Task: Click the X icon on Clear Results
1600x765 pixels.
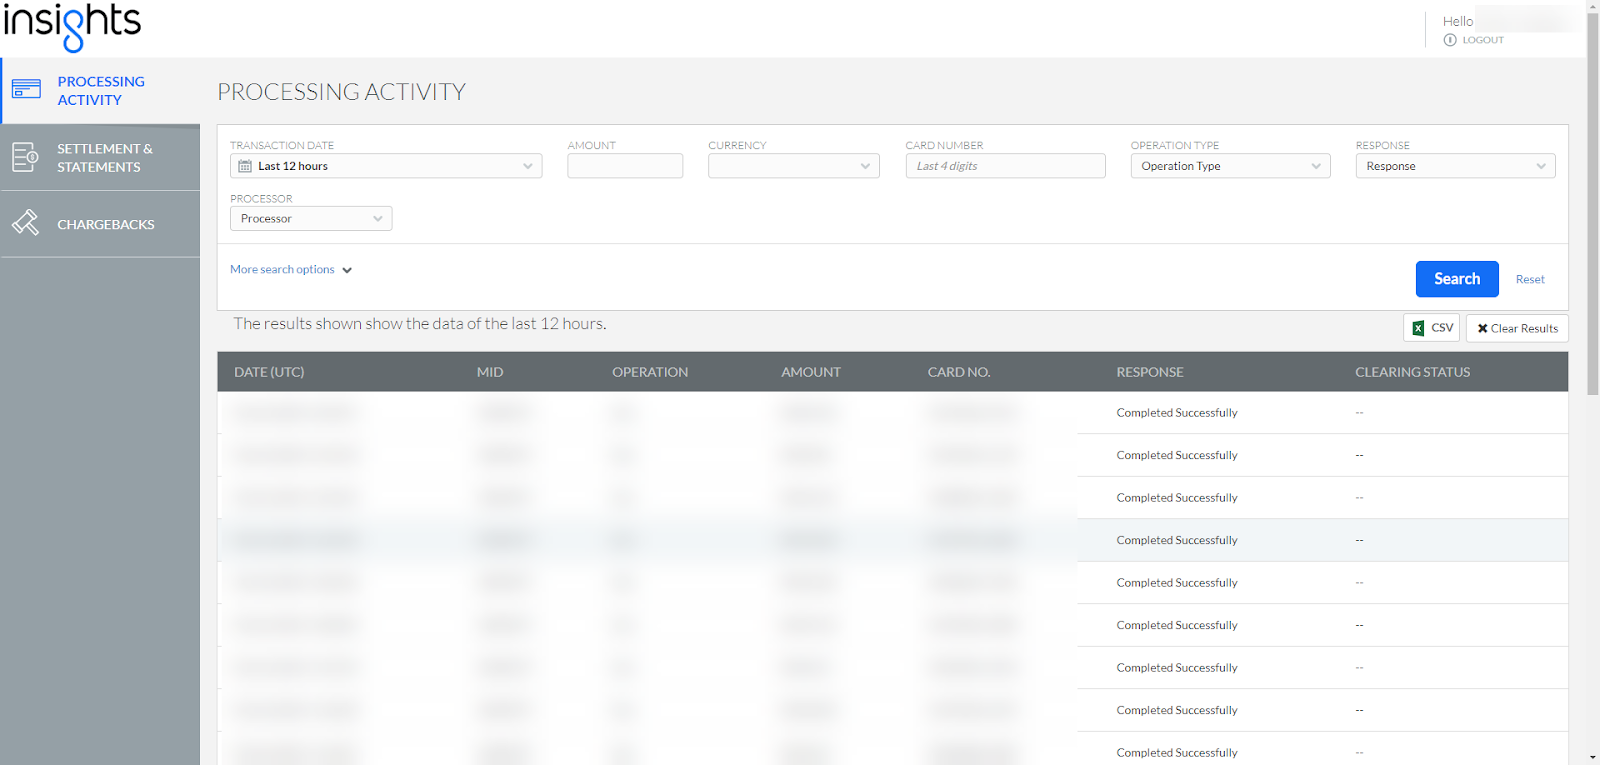Action: coord(1482,328)
